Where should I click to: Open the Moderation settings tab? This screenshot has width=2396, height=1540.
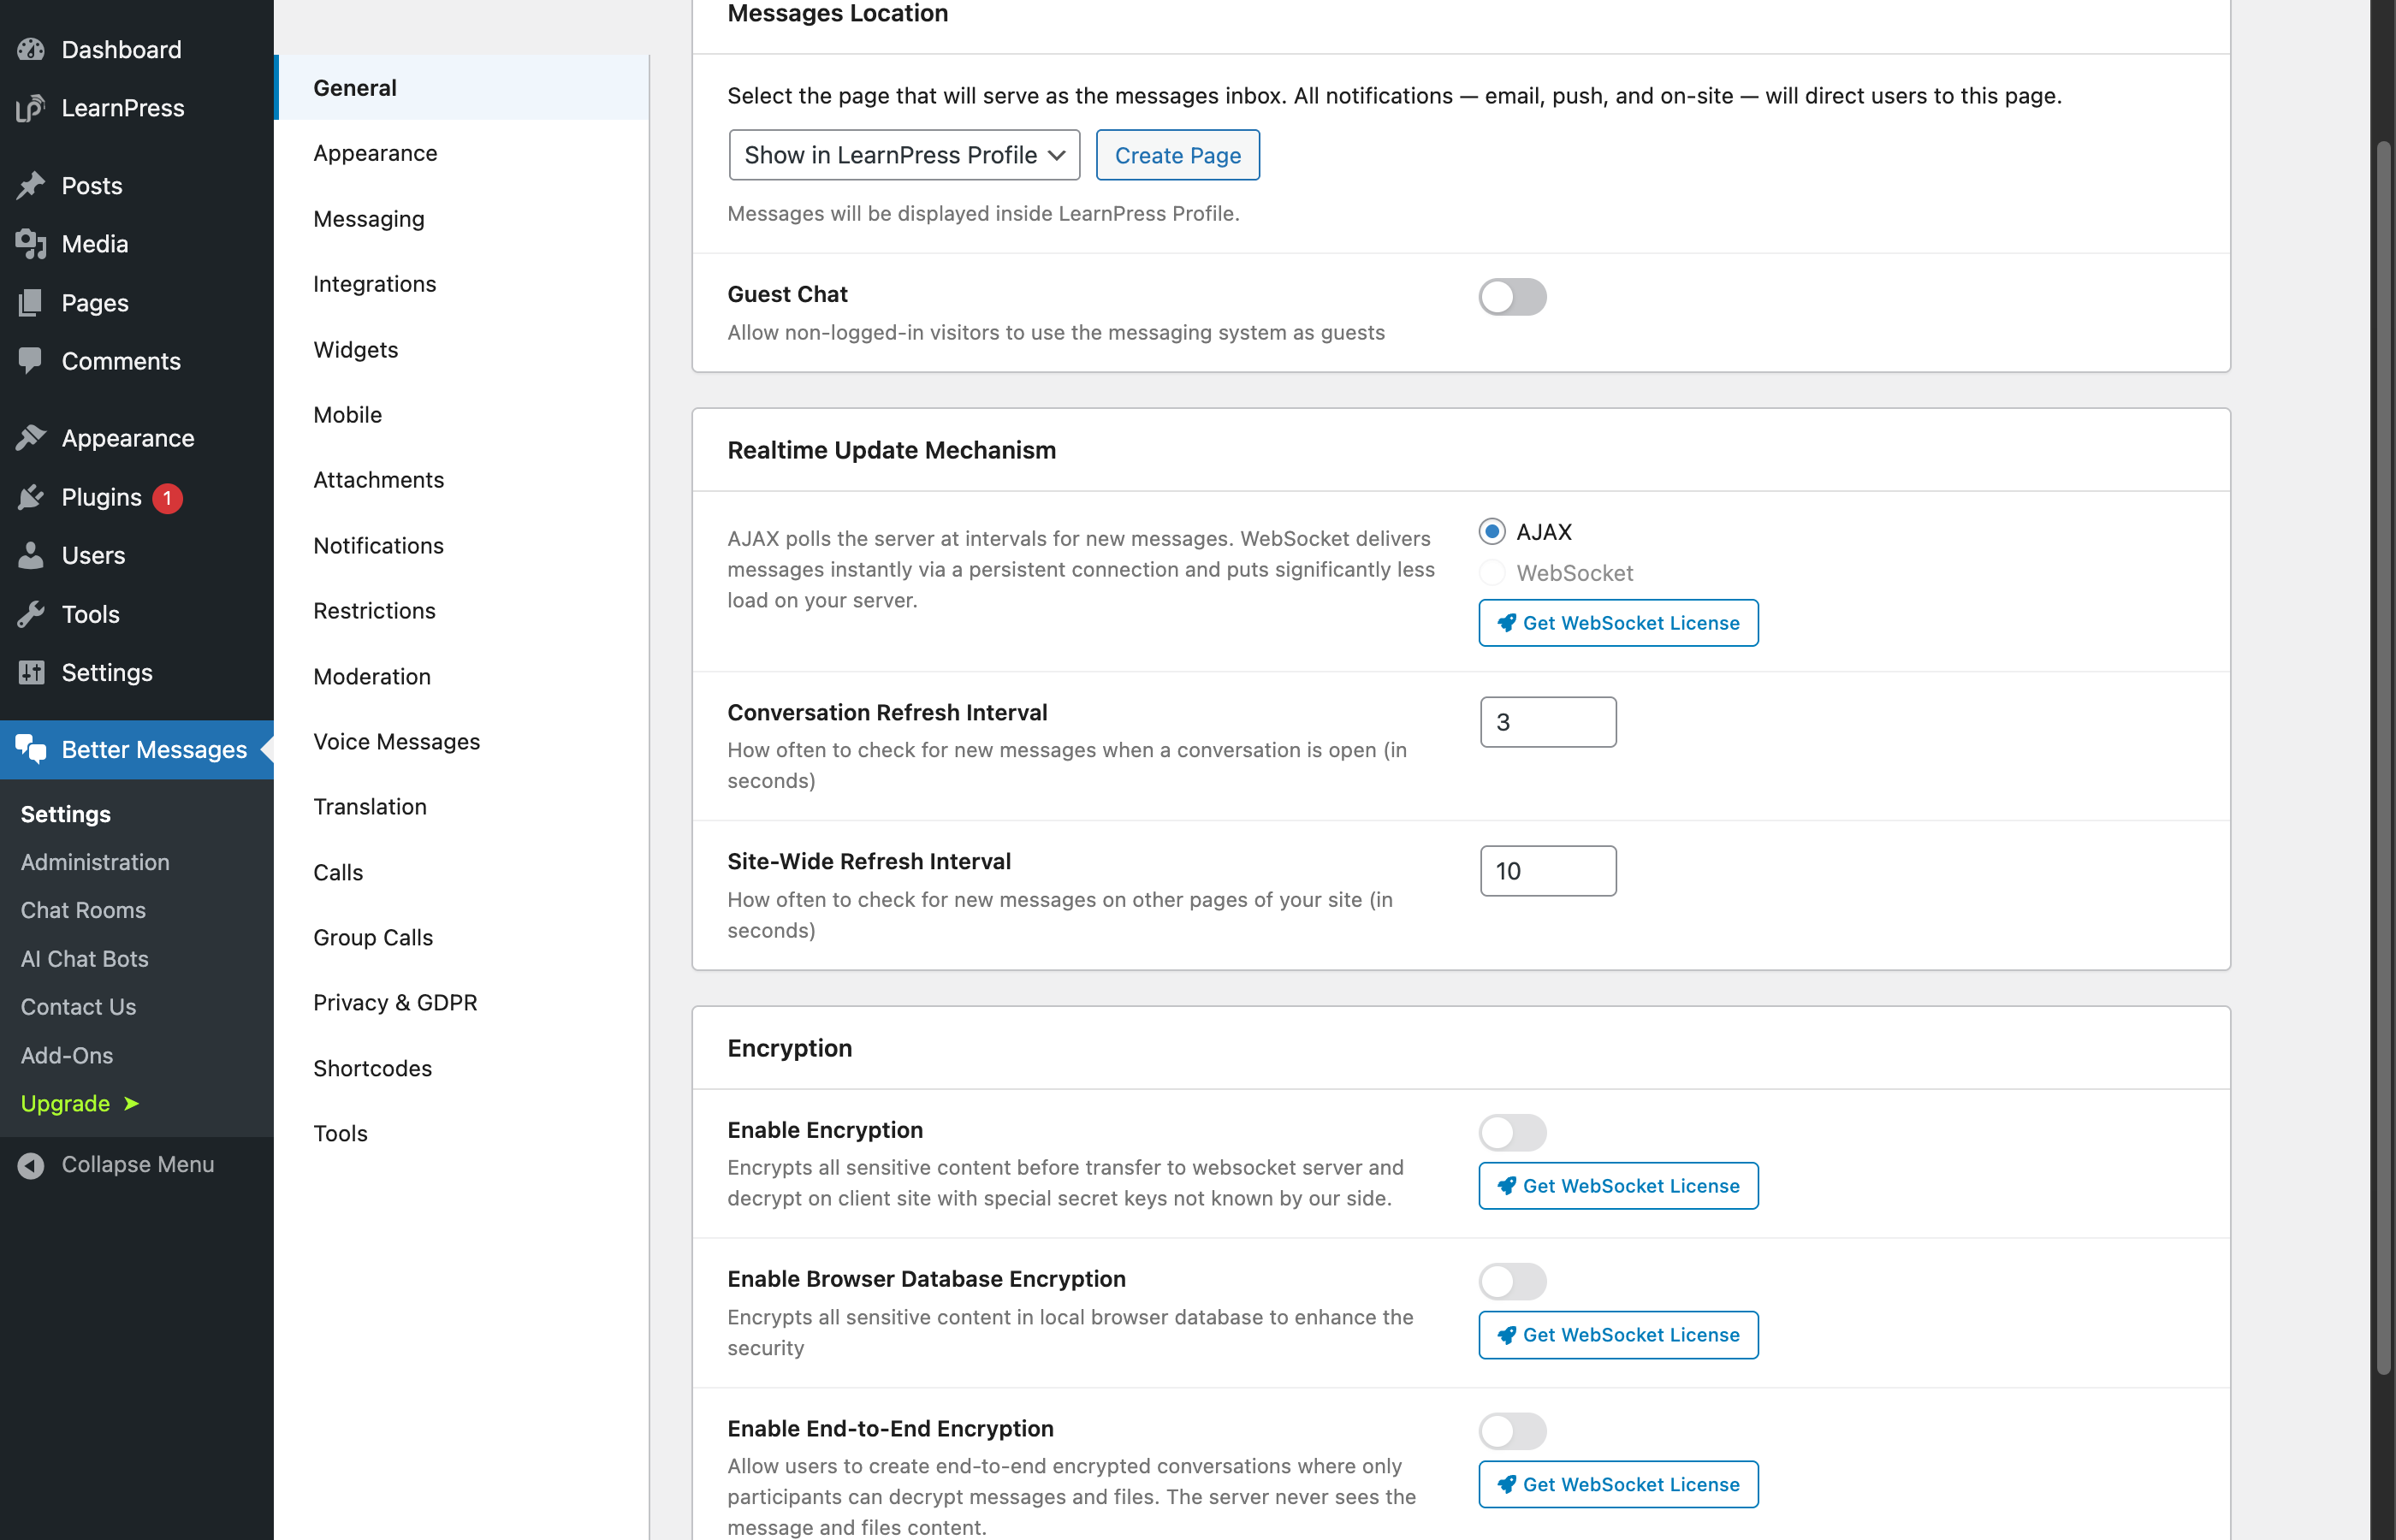pyautogui.click(x=462, y=676)
